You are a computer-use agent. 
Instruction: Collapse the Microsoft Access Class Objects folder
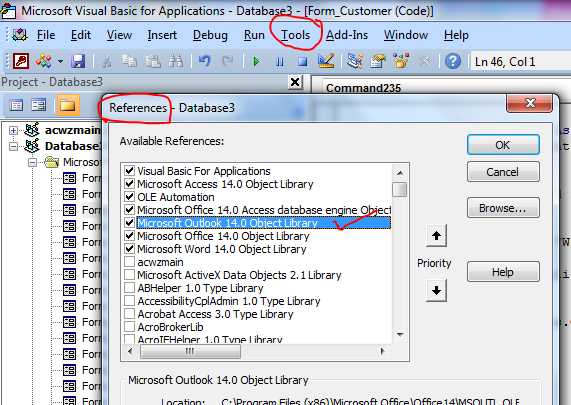click(x=33, y=162)
